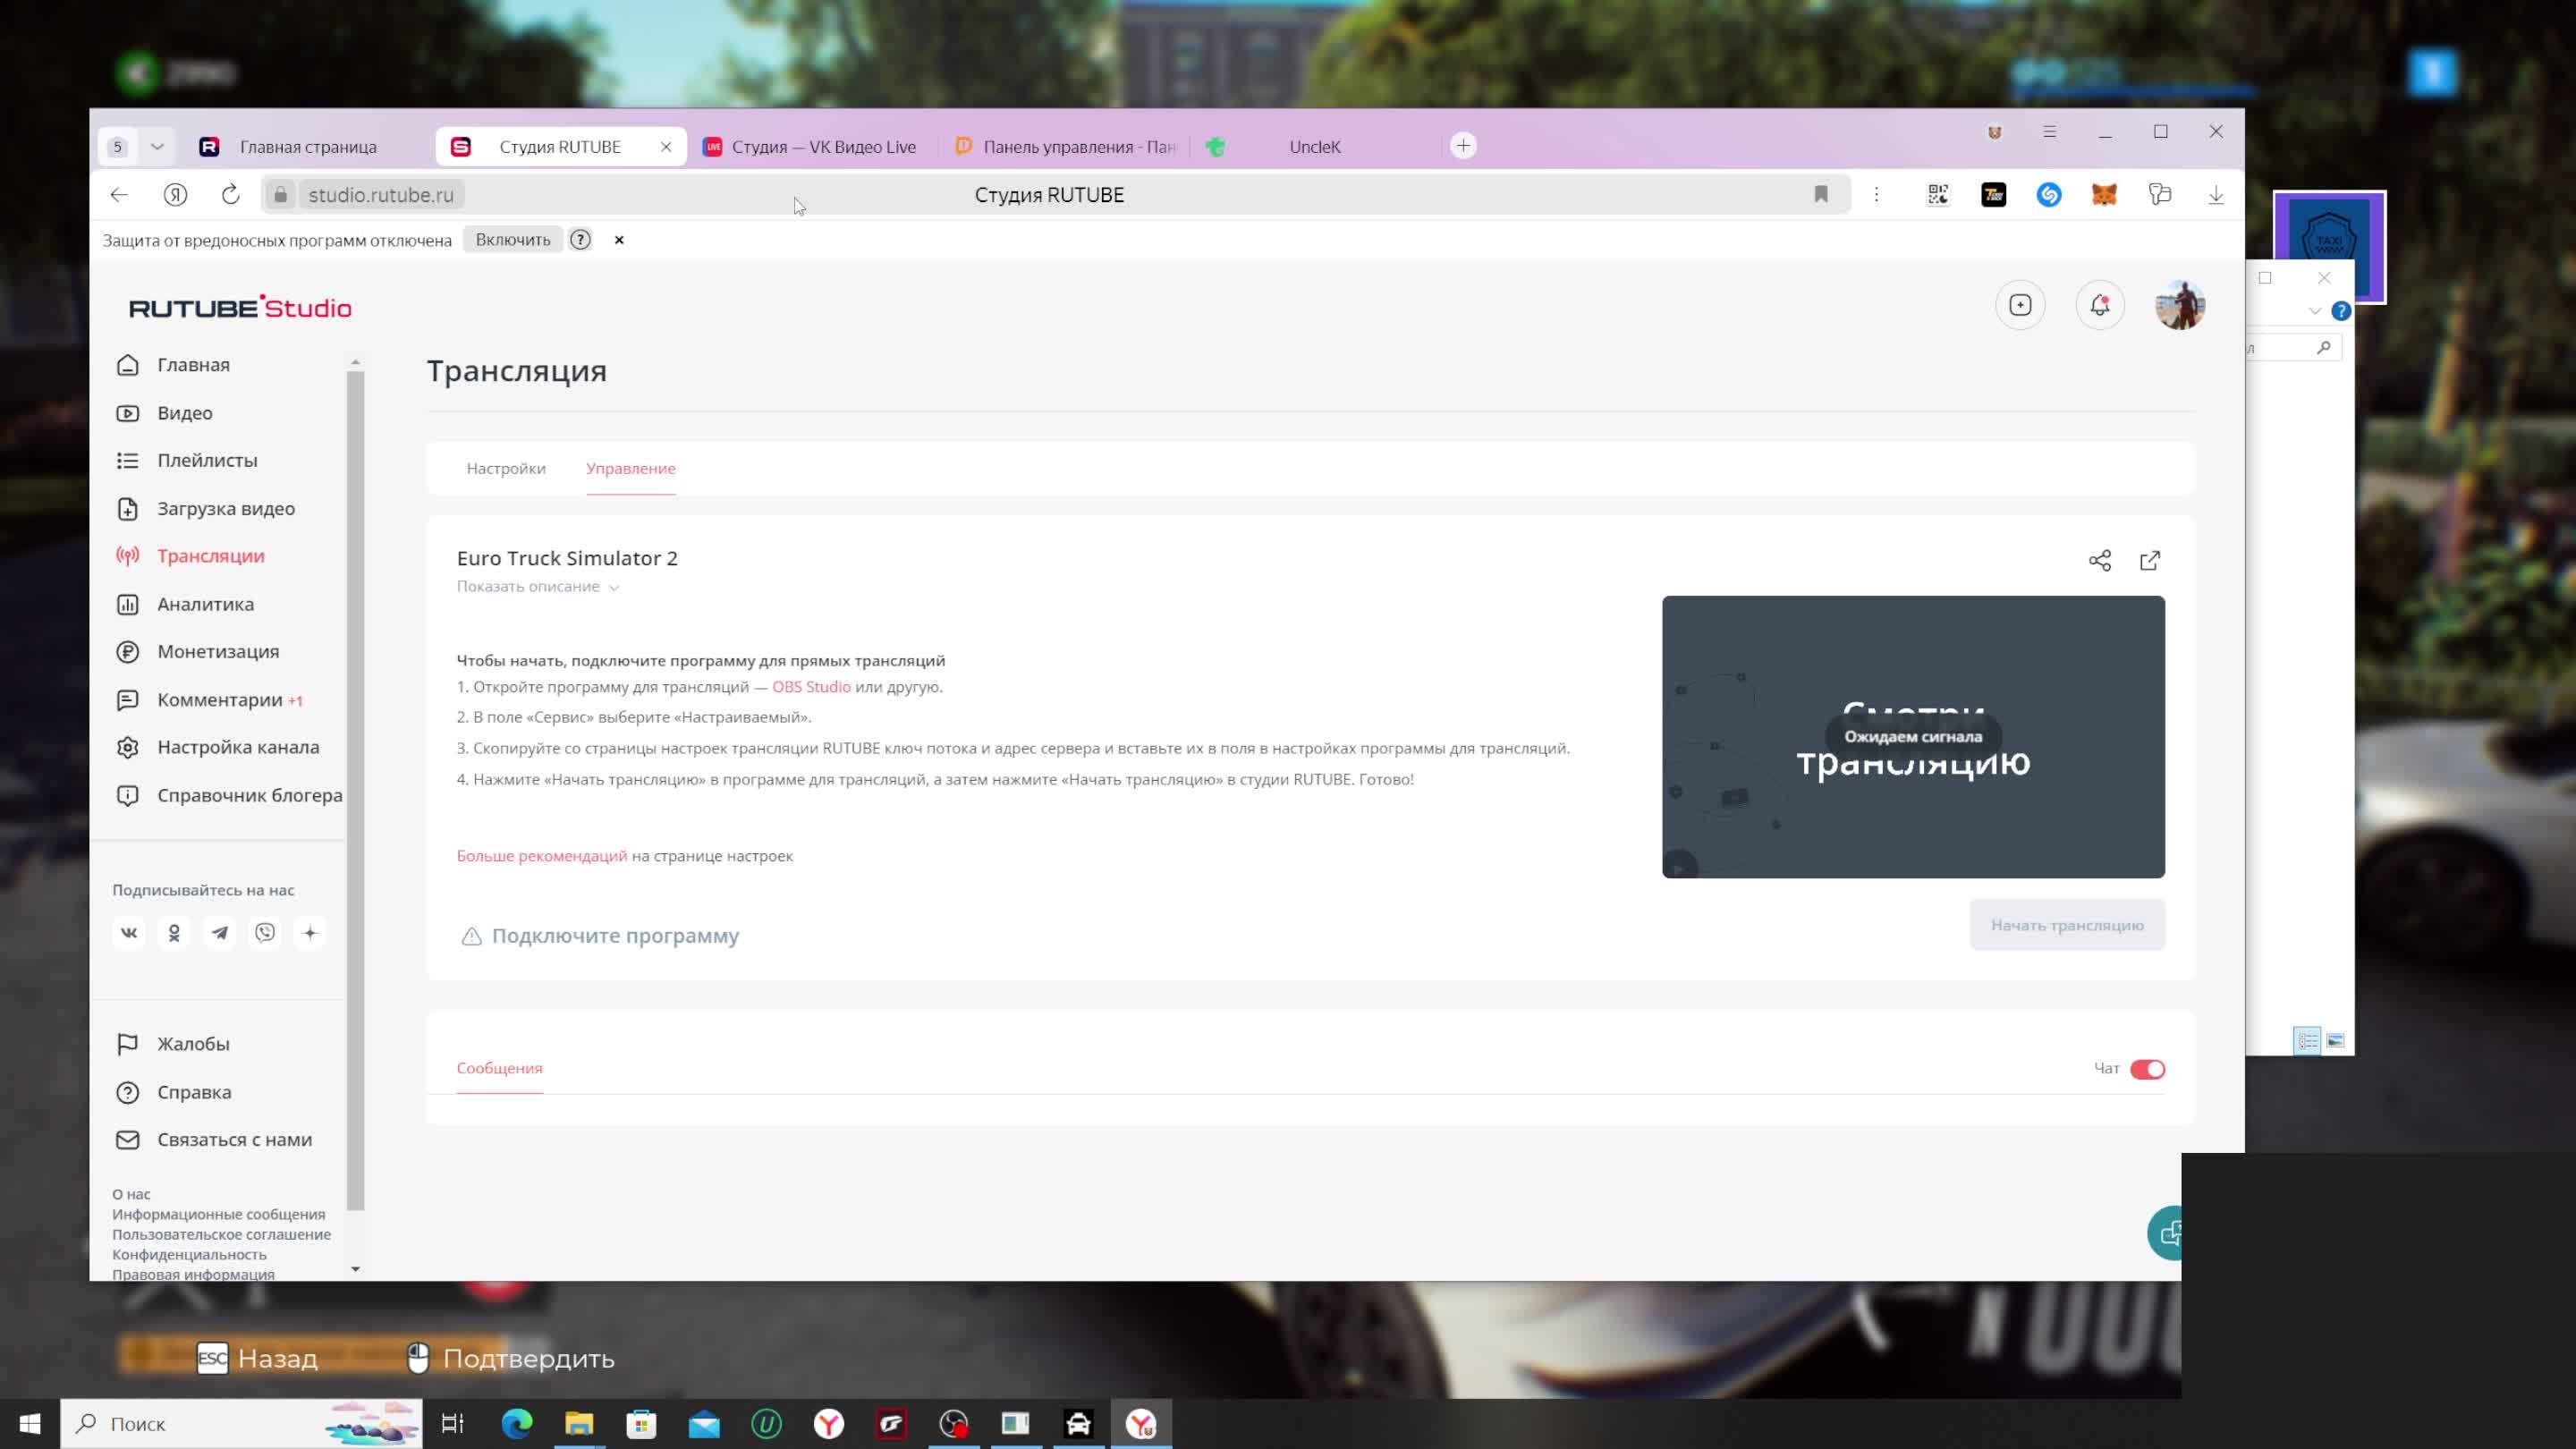Viewport: 2576px width, 1449px height.
Task: Click the add content plus icon
Action: pyautogui.click(x=2019, y=305)
